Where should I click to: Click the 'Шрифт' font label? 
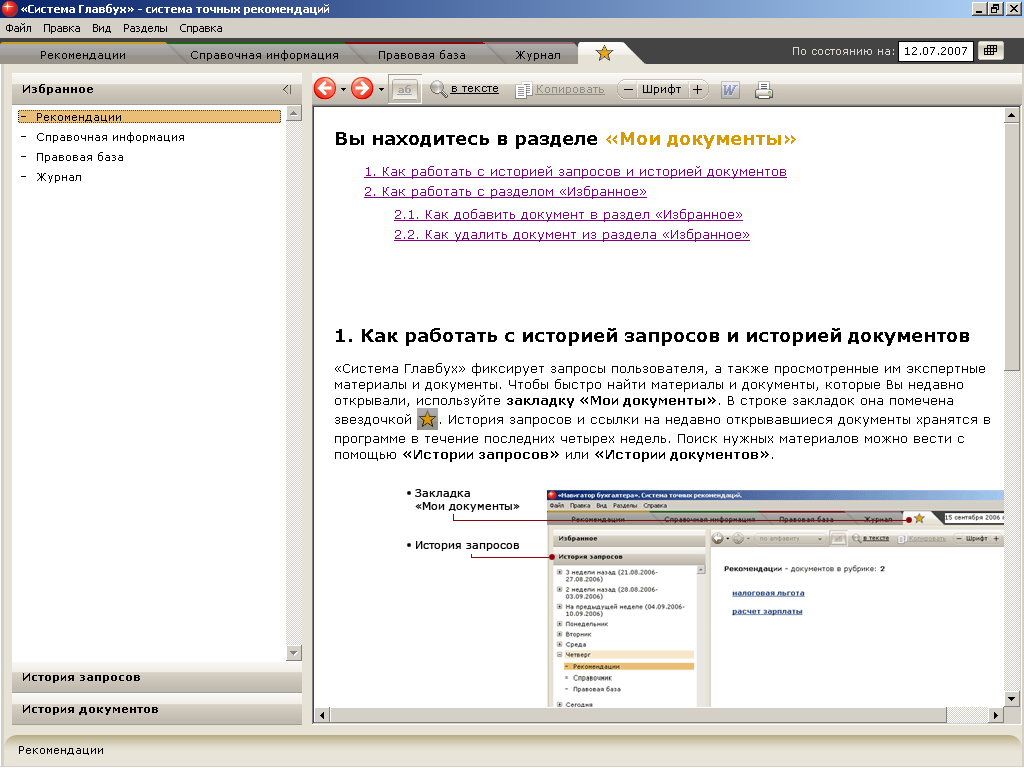click(x=661, y=89)
